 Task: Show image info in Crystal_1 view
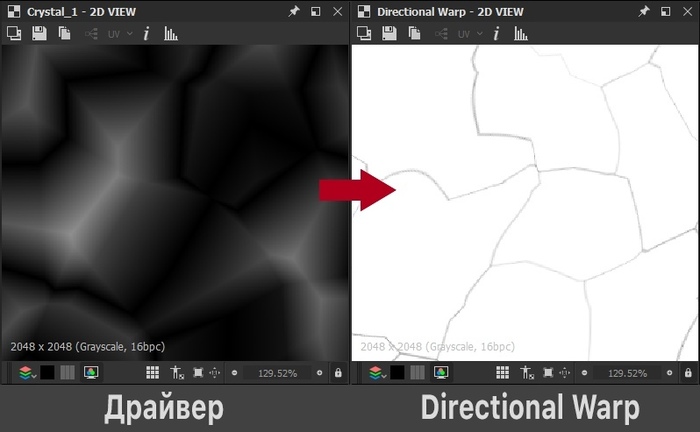(x=145, y=33)
